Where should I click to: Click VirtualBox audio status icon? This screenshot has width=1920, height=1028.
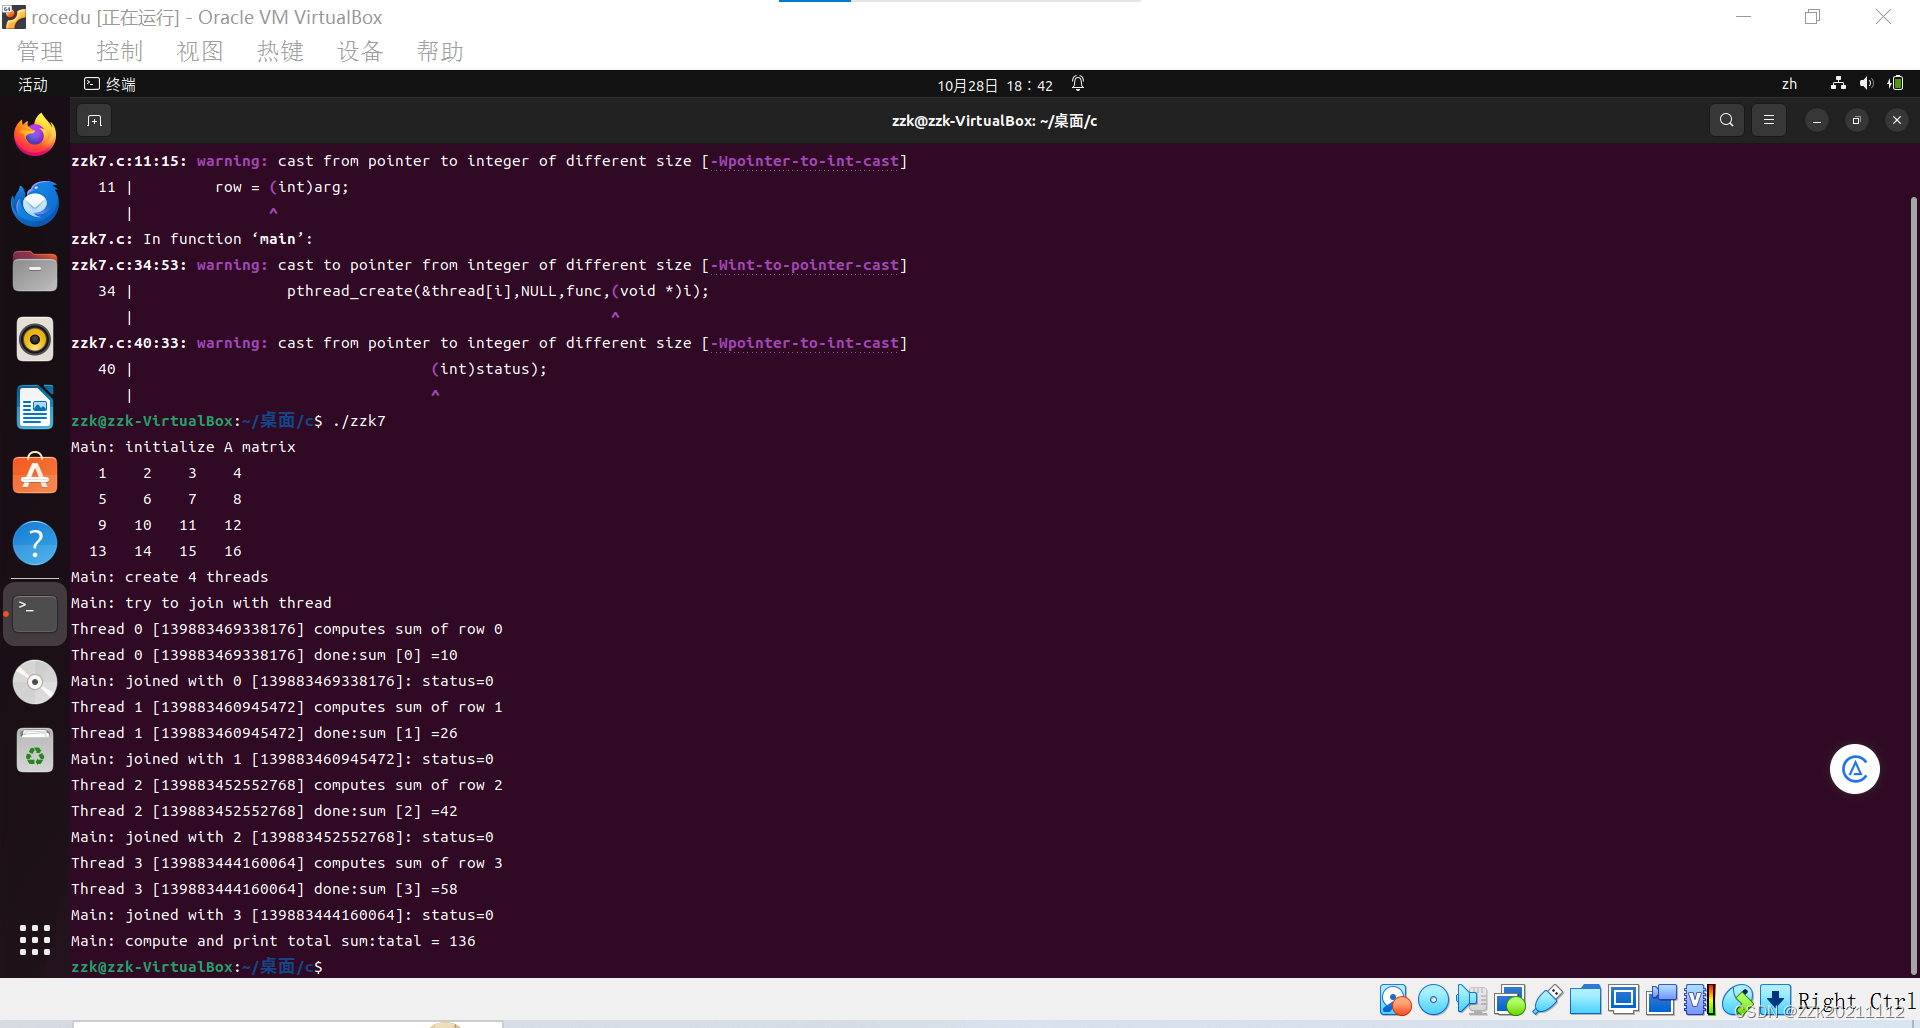1471,1000
